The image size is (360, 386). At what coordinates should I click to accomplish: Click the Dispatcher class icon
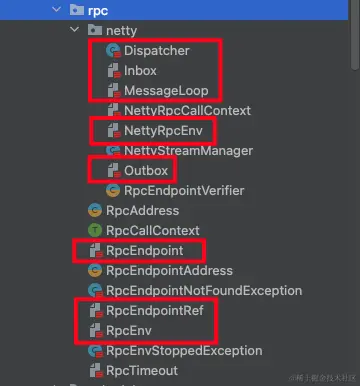pos(113,51)
